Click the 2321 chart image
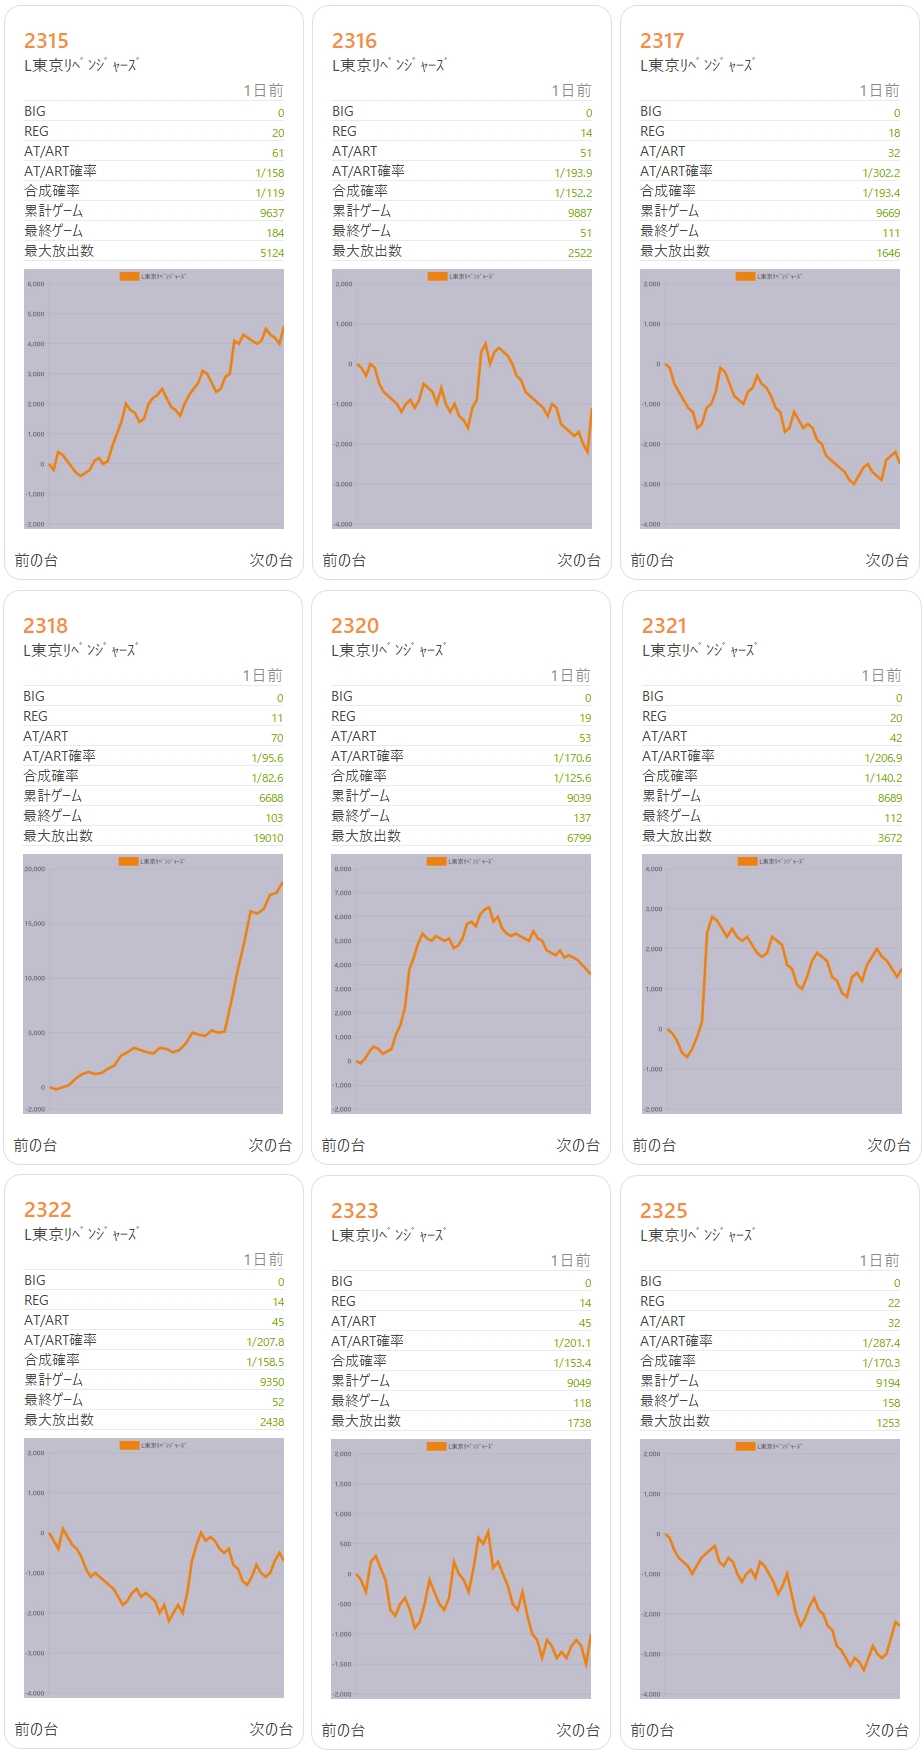The image size is (924, 1755). (772, 984)
